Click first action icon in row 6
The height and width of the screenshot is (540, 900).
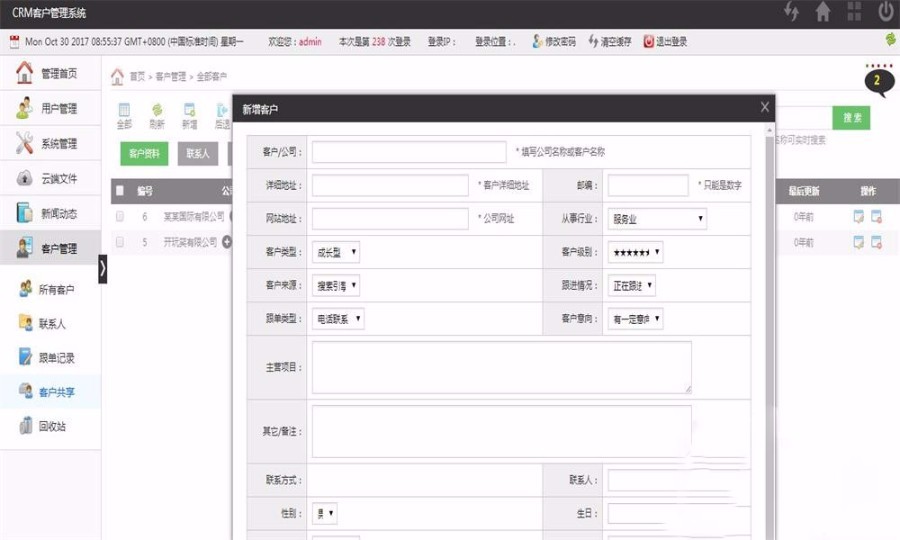(x=859, y=216)
